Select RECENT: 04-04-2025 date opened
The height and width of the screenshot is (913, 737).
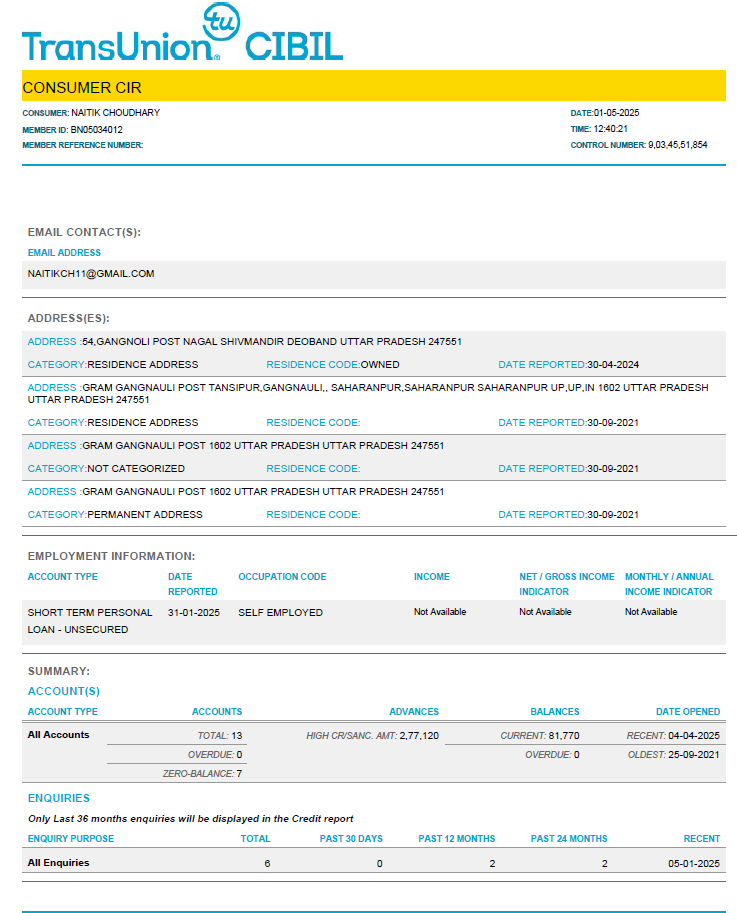pyautogui.click(x=674, y=735)
